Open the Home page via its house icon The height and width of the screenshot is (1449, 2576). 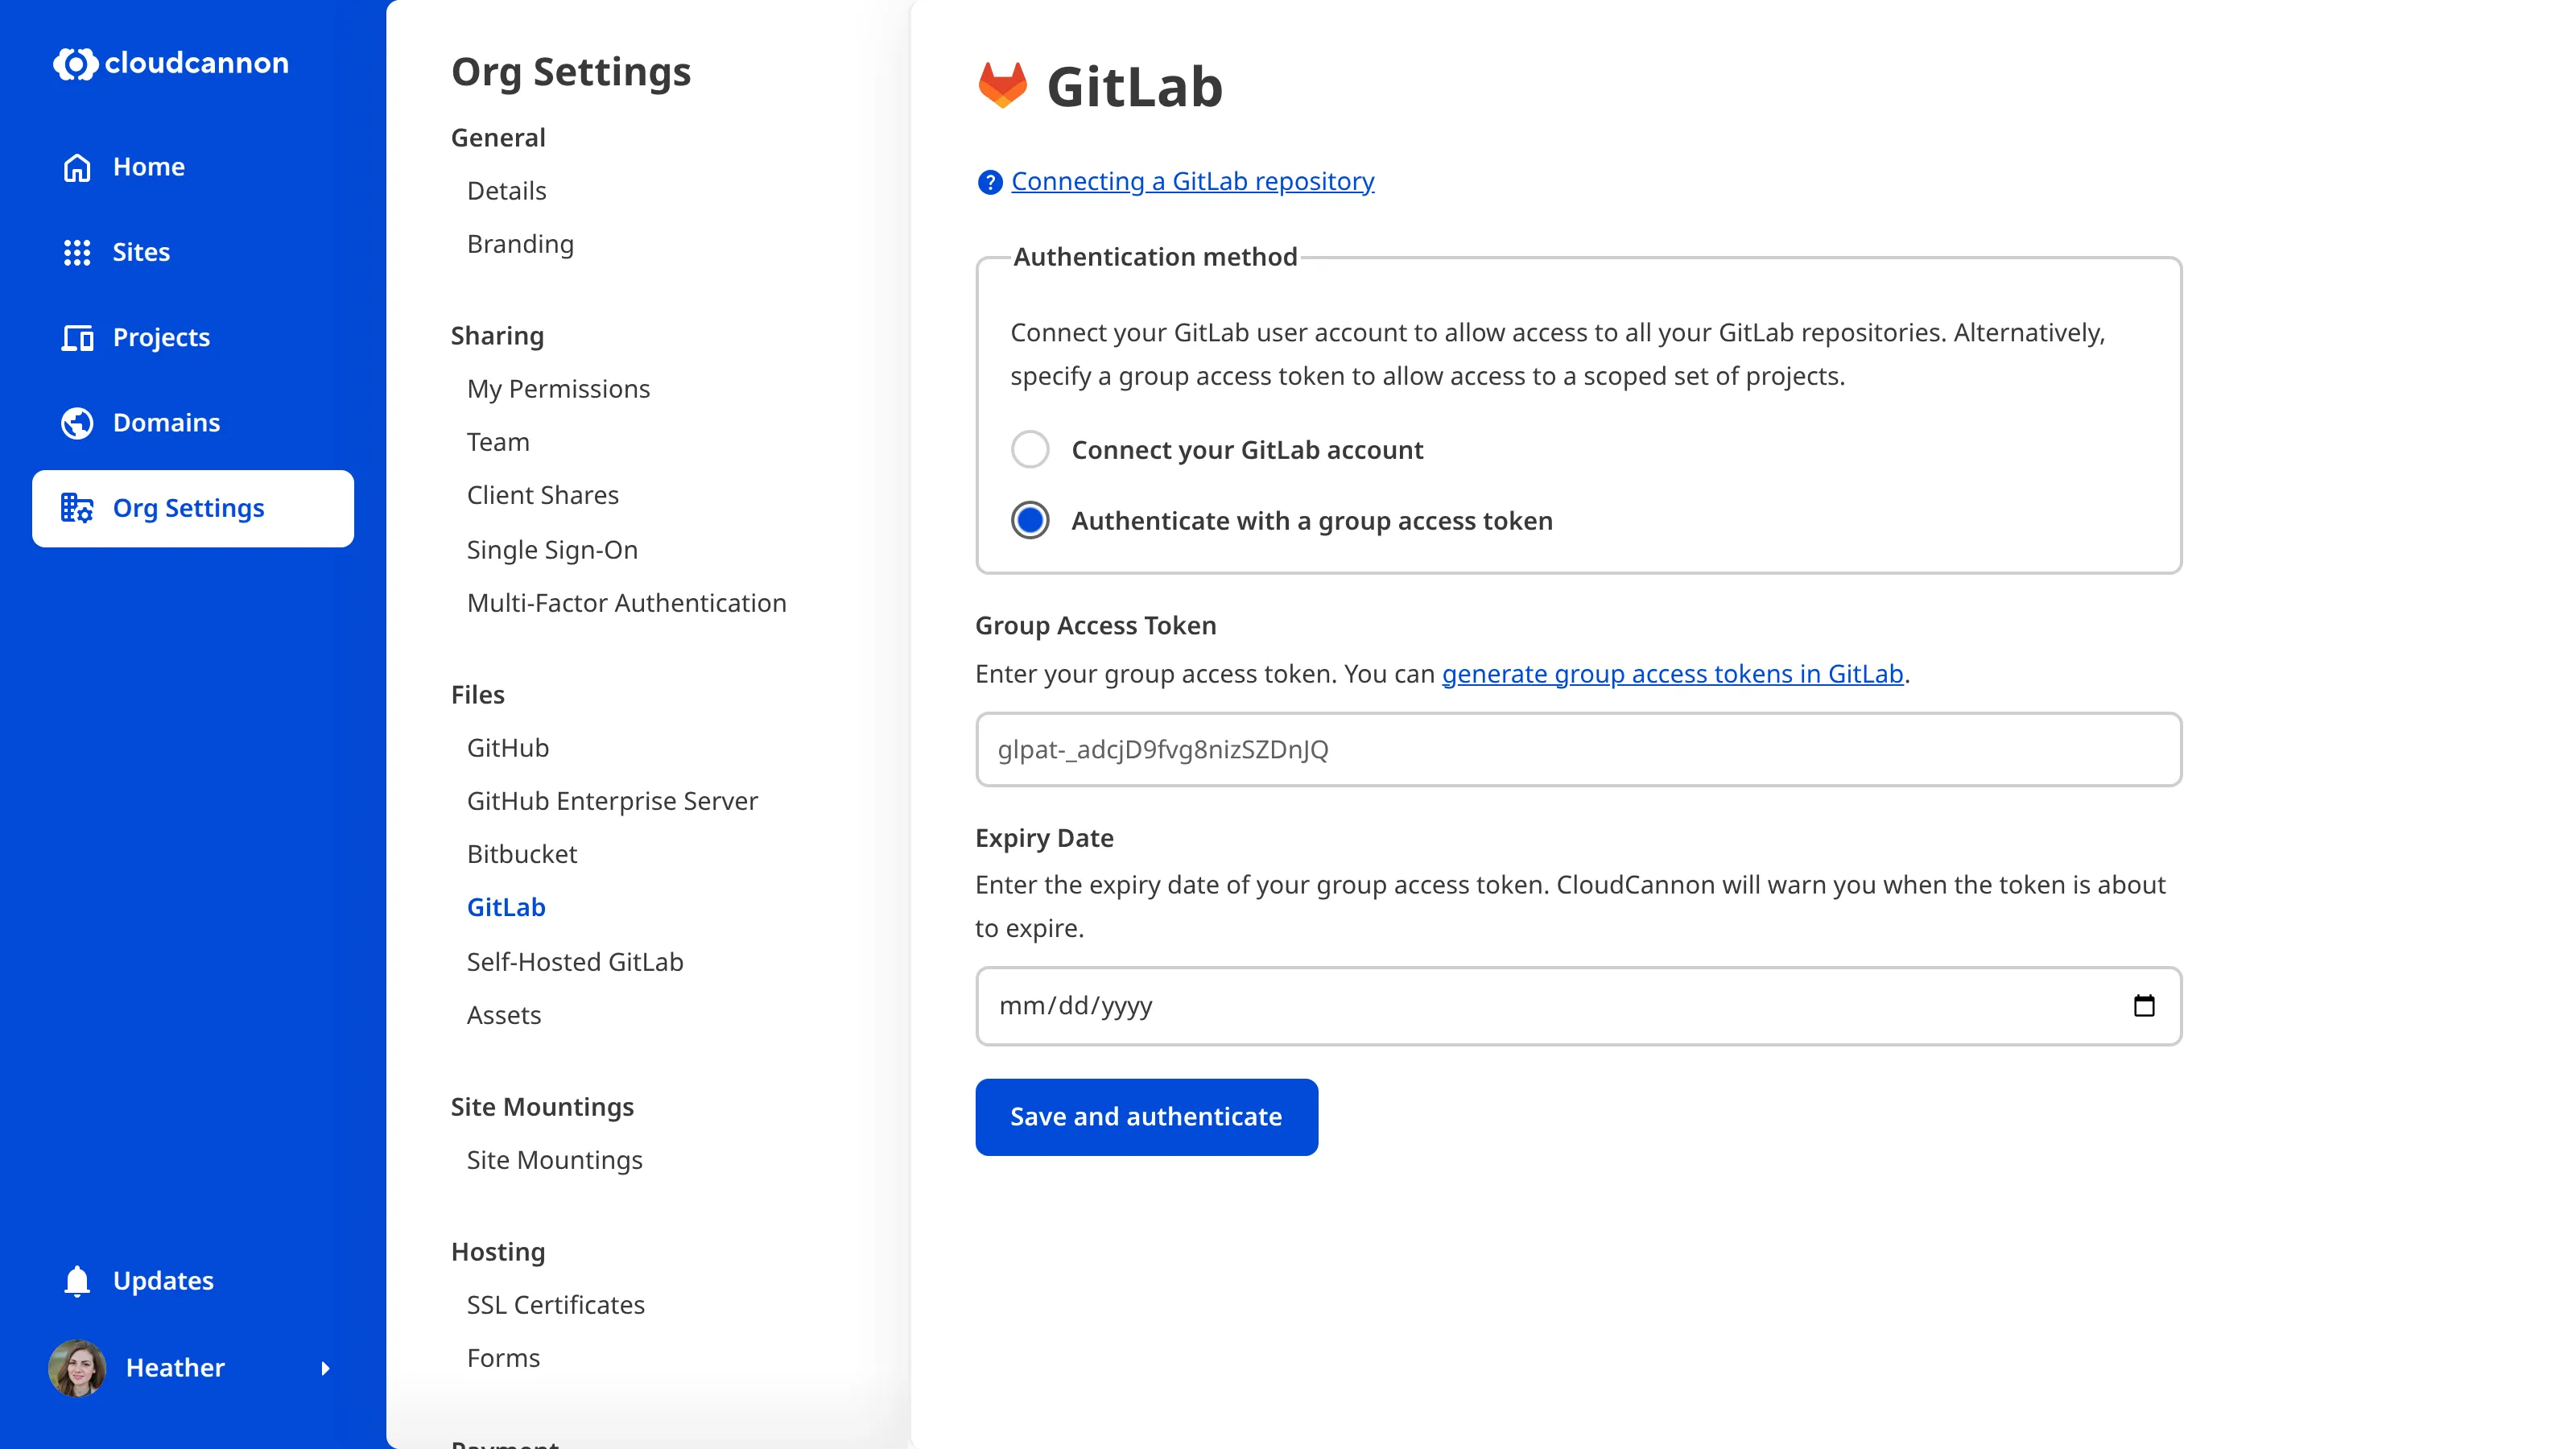[x=77, y=166]
